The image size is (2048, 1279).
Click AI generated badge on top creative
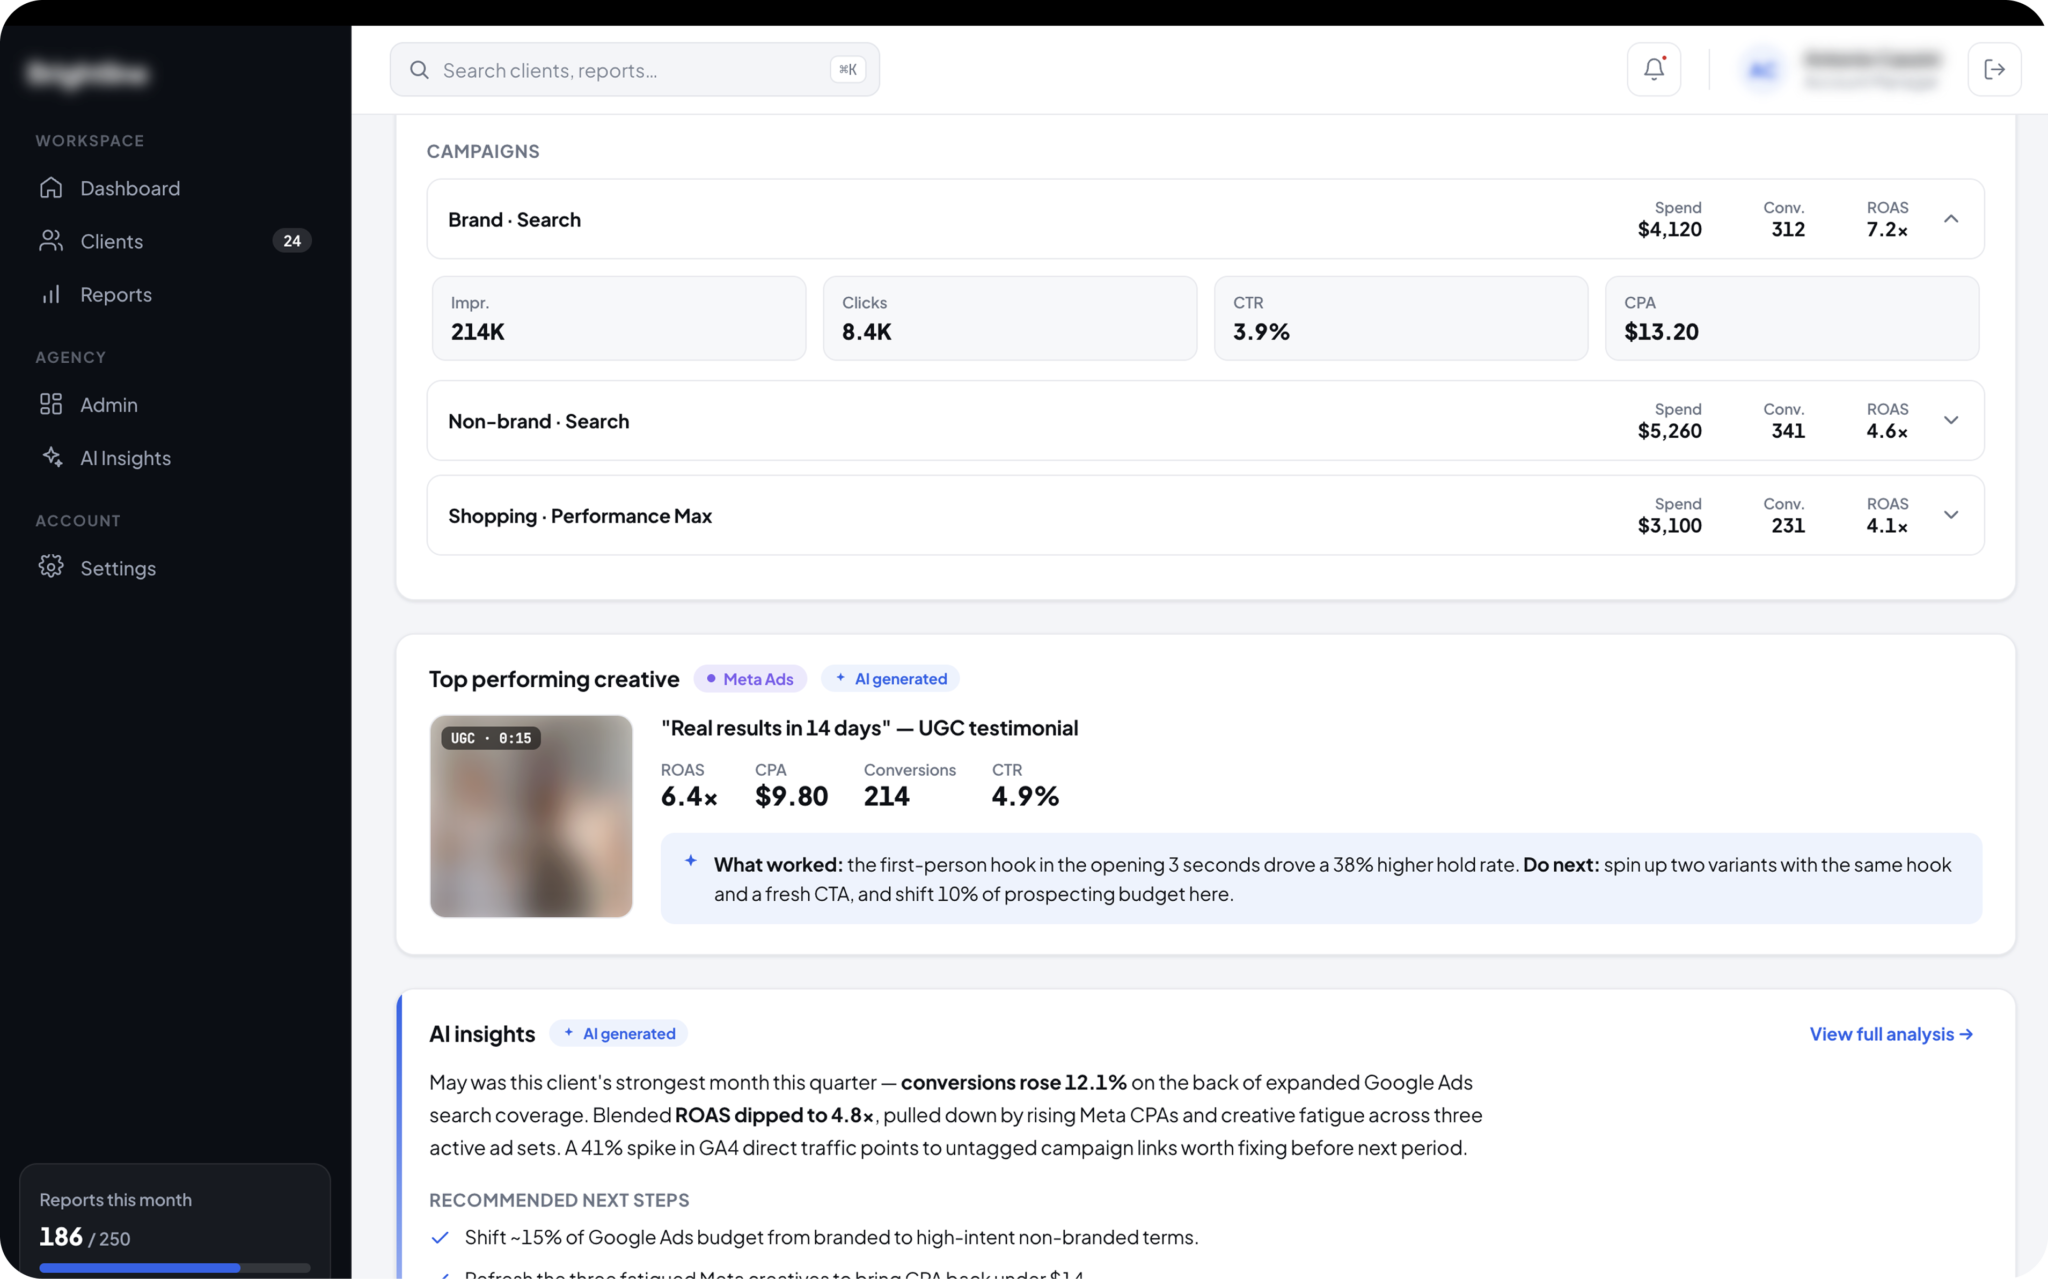pyautogui.click(x=890, y=679)
